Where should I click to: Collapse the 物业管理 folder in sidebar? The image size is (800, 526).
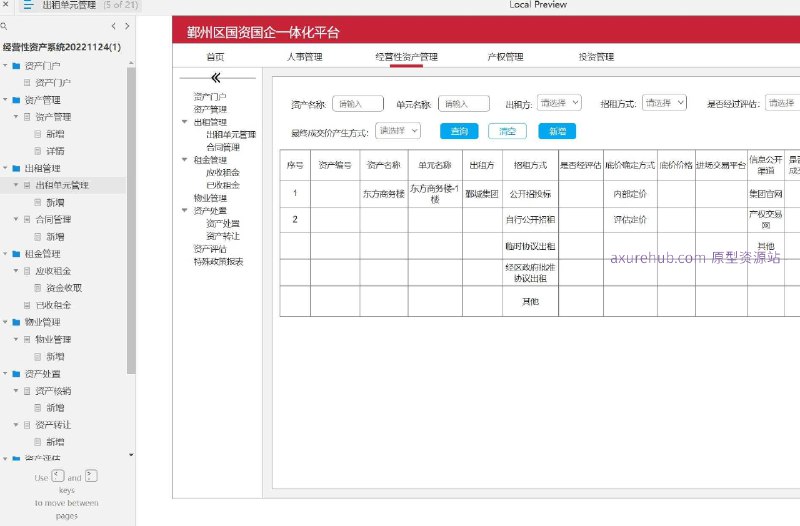(x=5, y=322)
